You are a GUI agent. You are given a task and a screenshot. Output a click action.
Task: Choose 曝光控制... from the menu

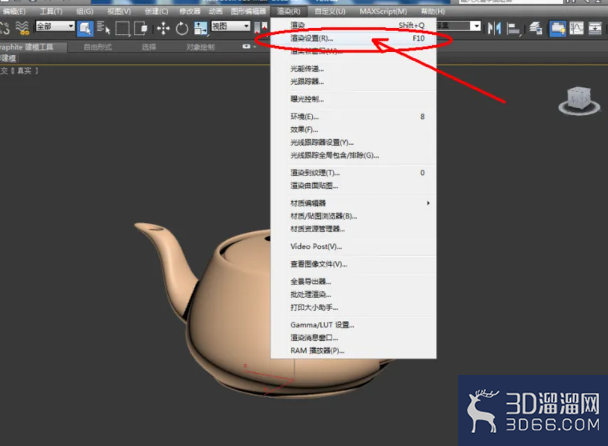click(x=353, y=99)
